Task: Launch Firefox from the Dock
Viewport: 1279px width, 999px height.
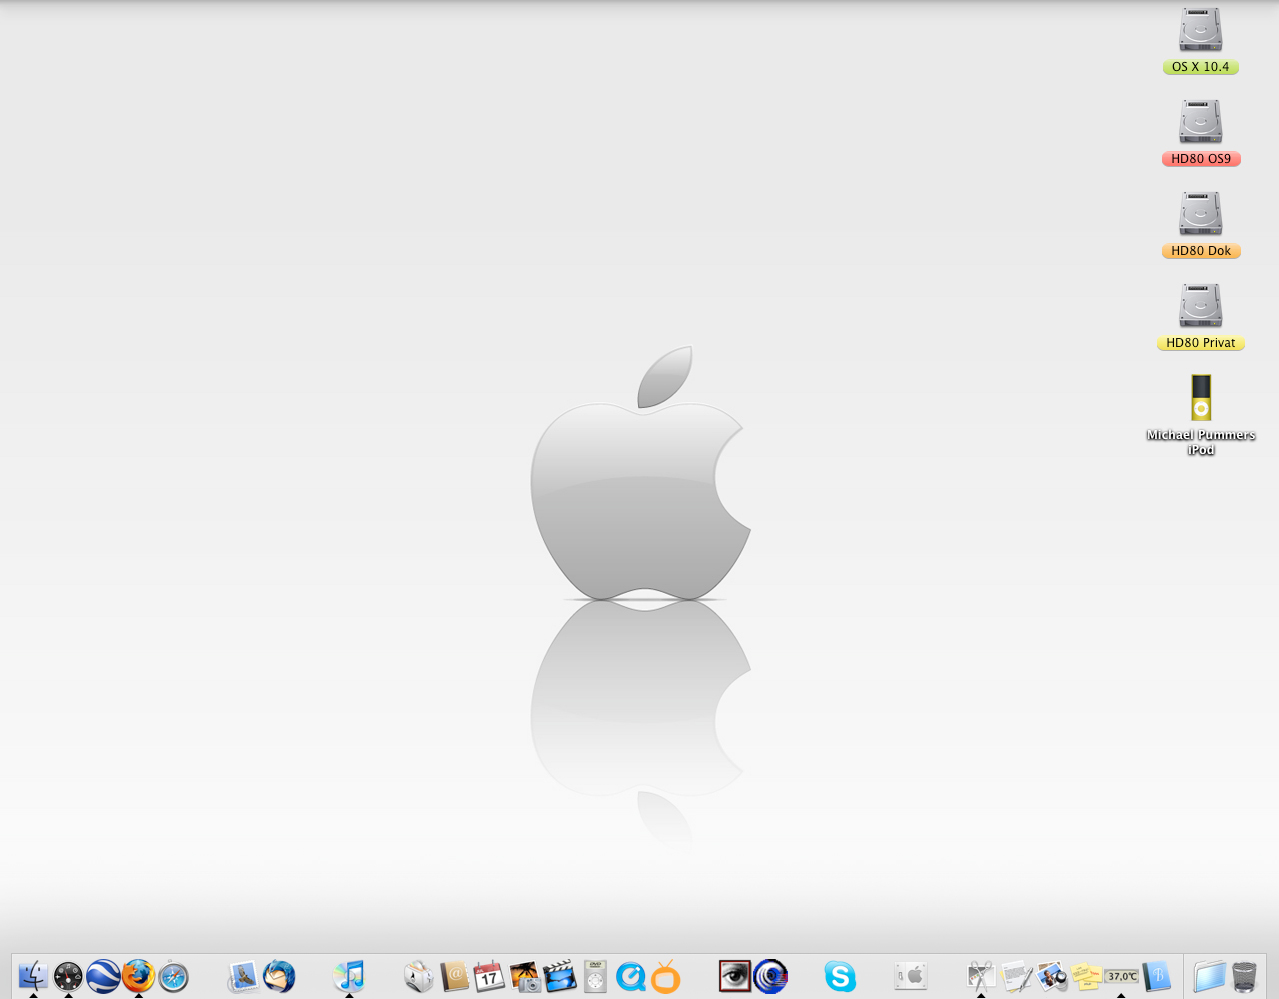Action: click(x=138, y=976)
